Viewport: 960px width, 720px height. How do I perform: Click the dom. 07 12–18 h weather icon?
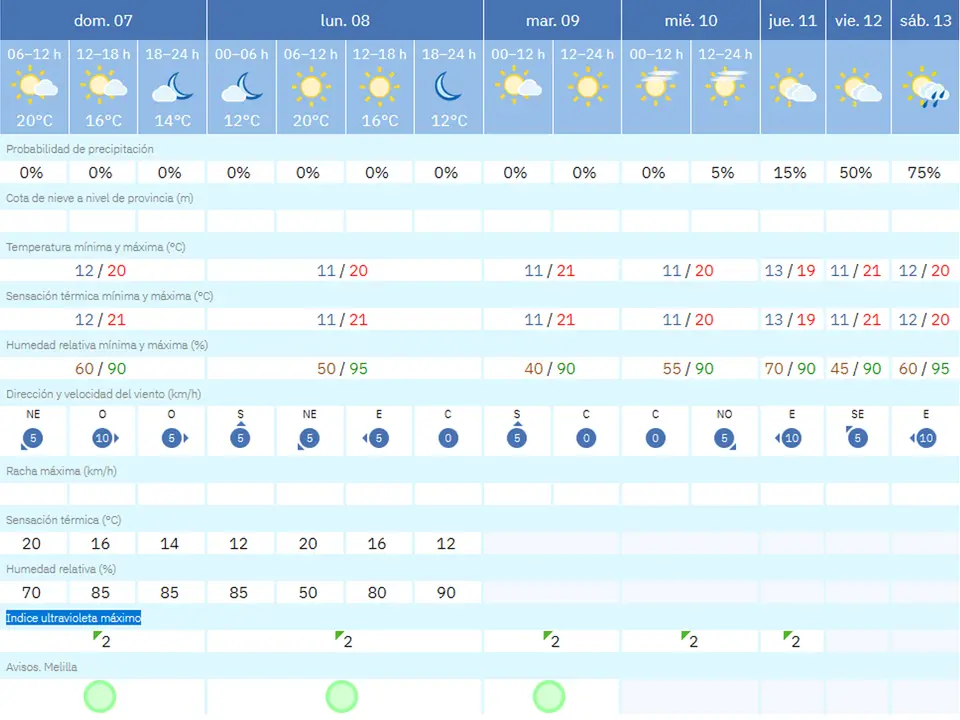104,86
